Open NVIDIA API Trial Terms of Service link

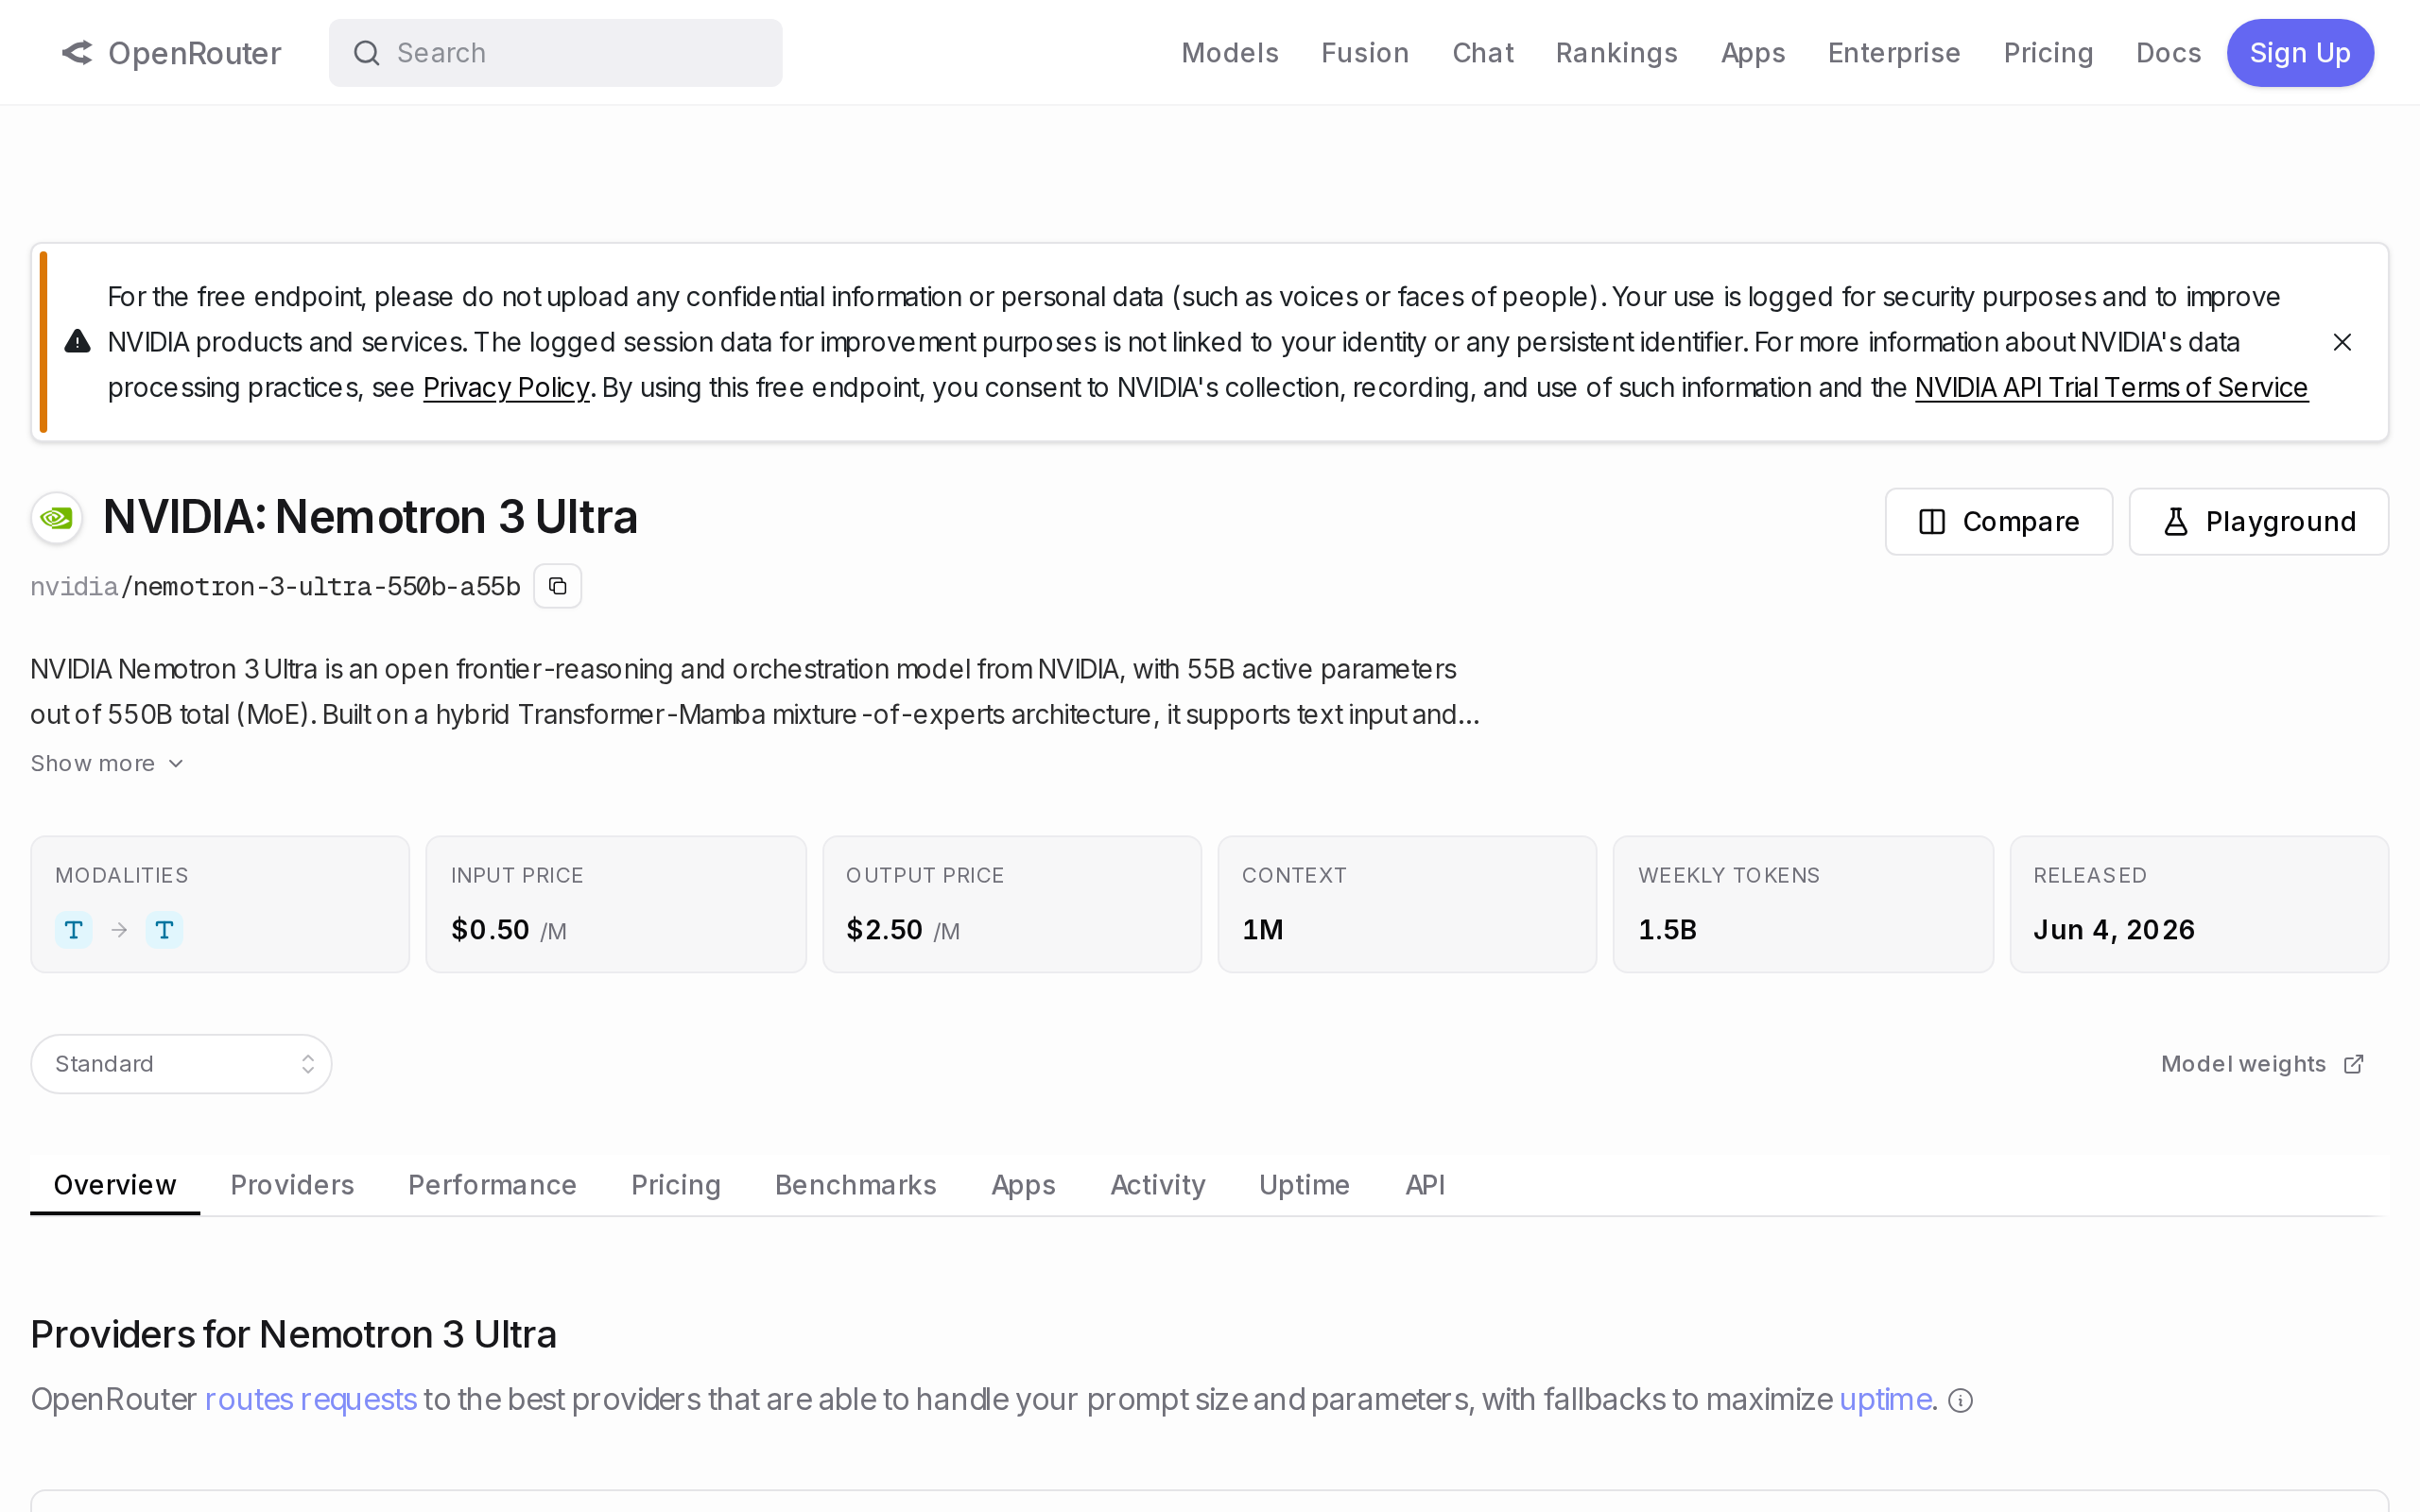[x=2111, y=388]
